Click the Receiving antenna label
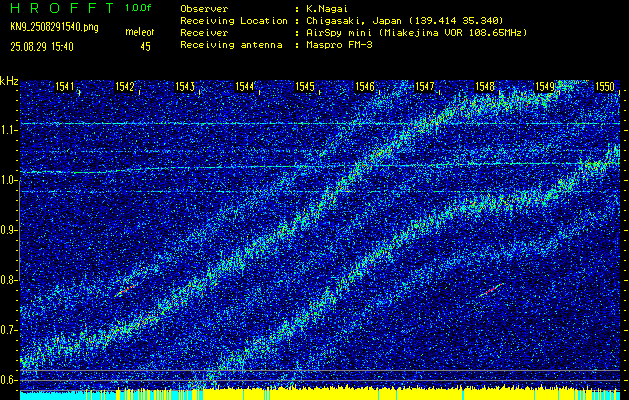The image size is (629, 400). [x=231, y=45]
